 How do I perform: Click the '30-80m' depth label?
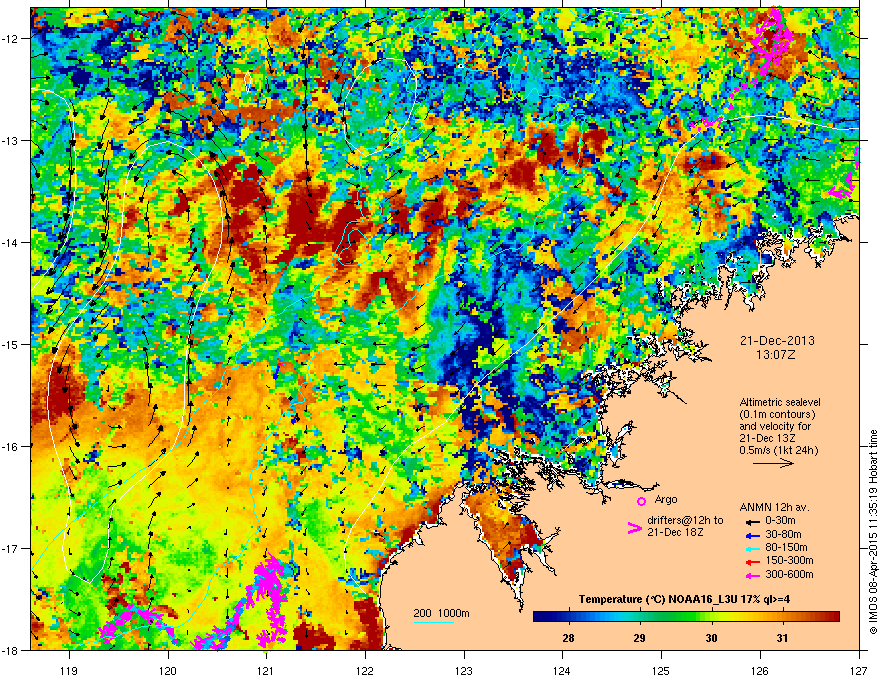[783, 534]
